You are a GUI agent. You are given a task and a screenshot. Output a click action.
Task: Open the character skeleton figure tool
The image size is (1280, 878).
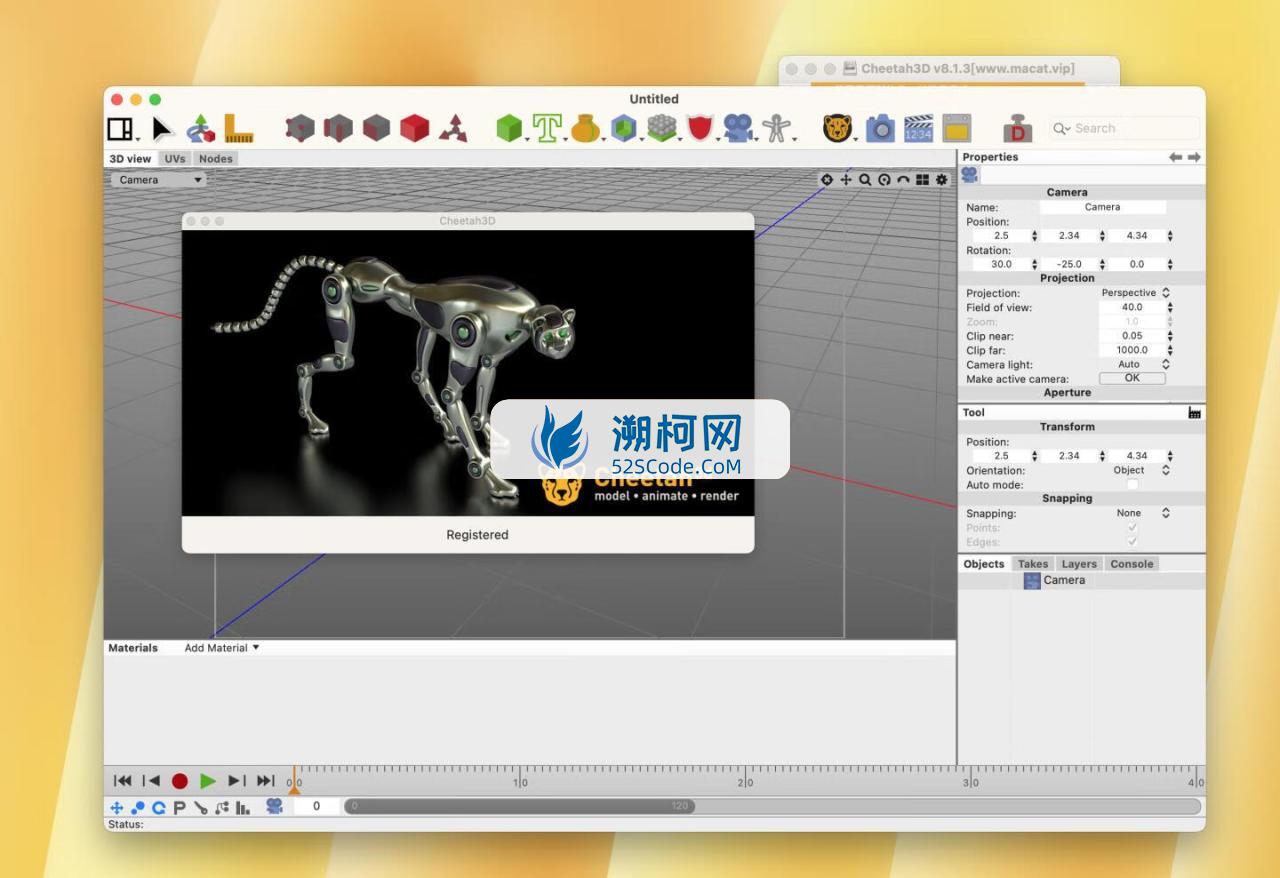(x=776, y=128)
